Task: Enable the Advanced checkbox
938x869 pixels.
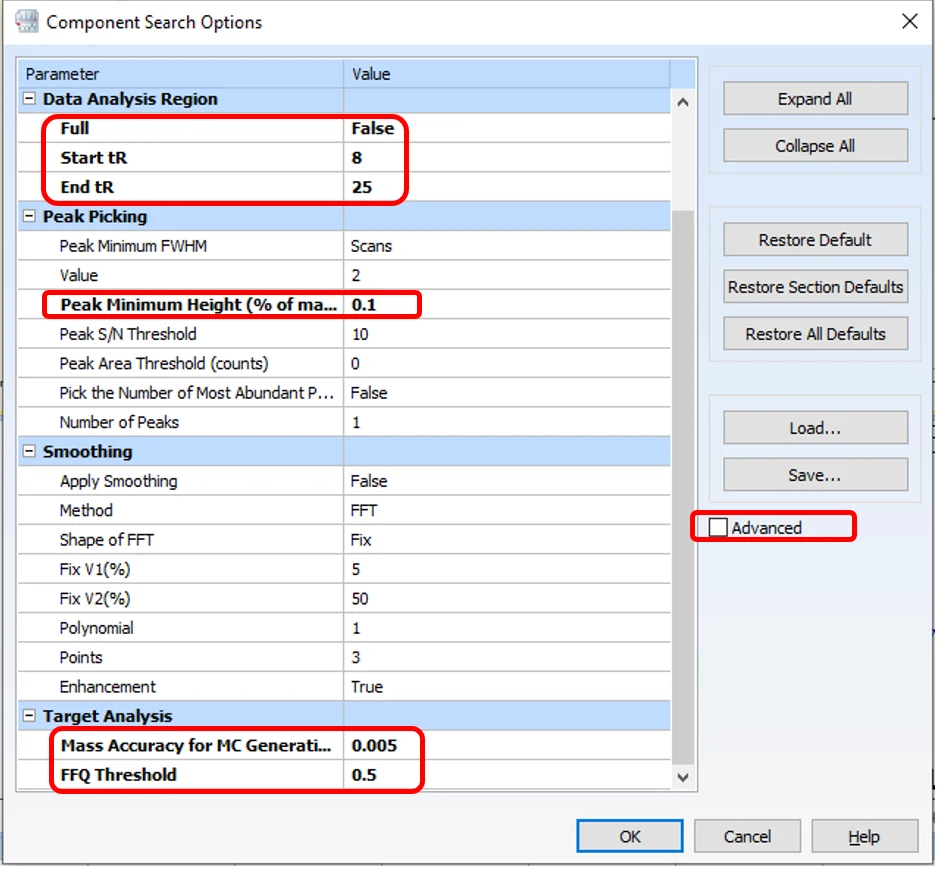Action: tap(719, 529)
